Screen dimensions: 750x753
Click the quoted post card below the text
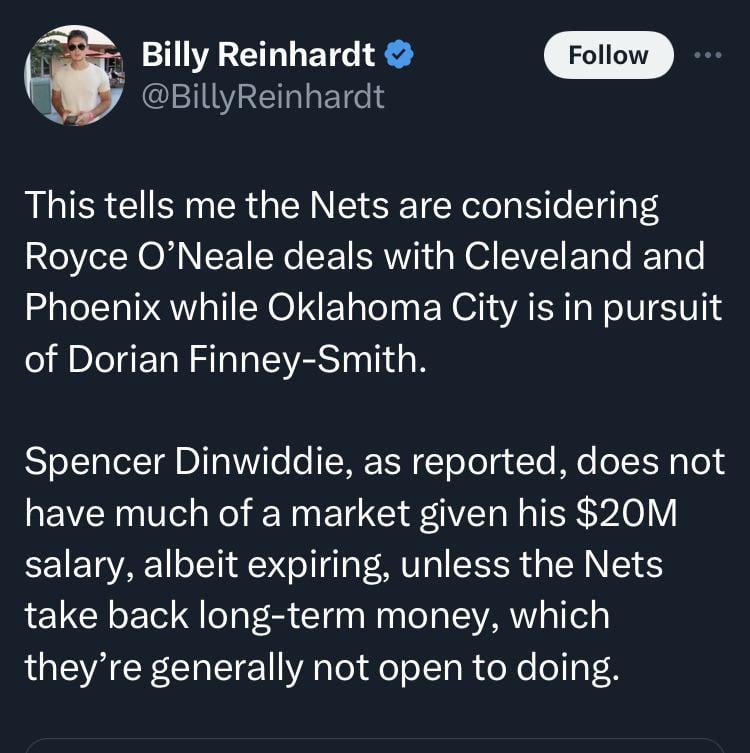(x=374, y=745)
